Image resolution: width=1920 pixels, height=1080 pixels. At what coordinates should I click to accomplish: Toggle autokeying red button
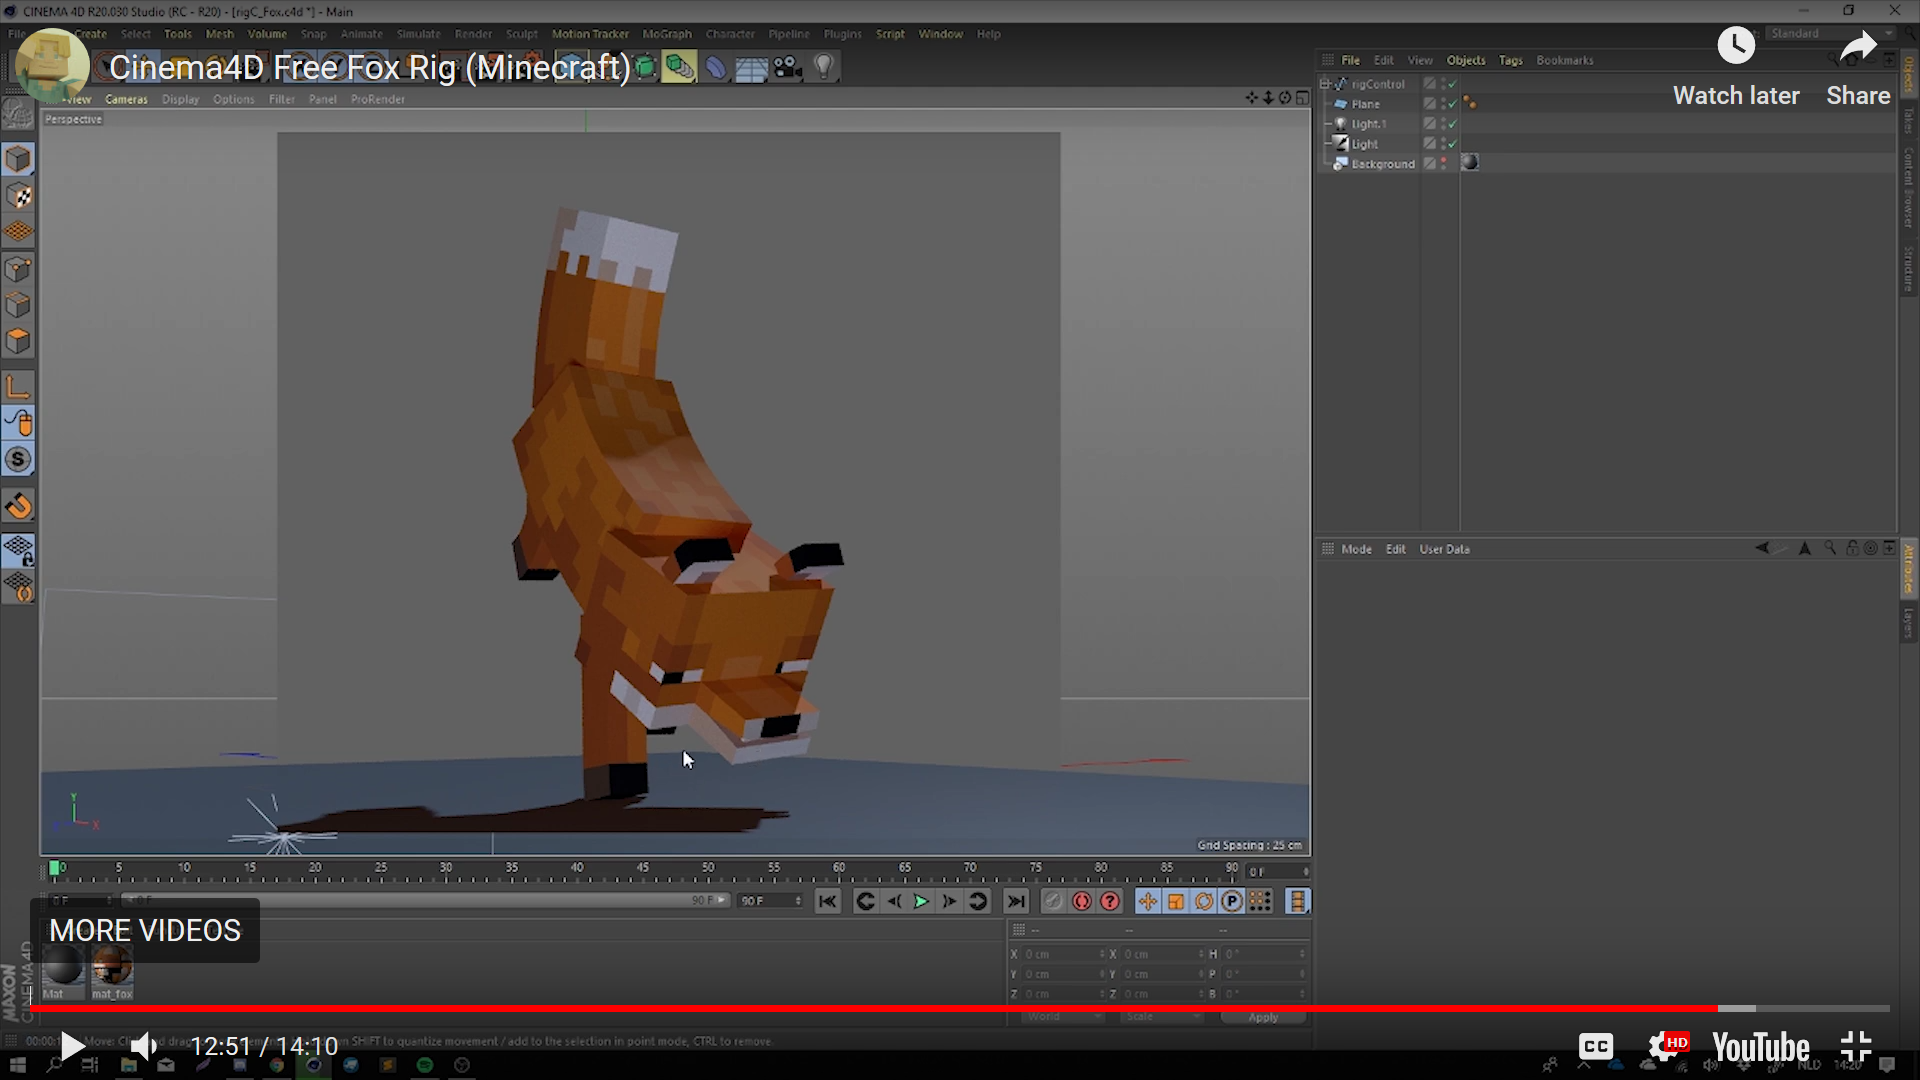1082,901
